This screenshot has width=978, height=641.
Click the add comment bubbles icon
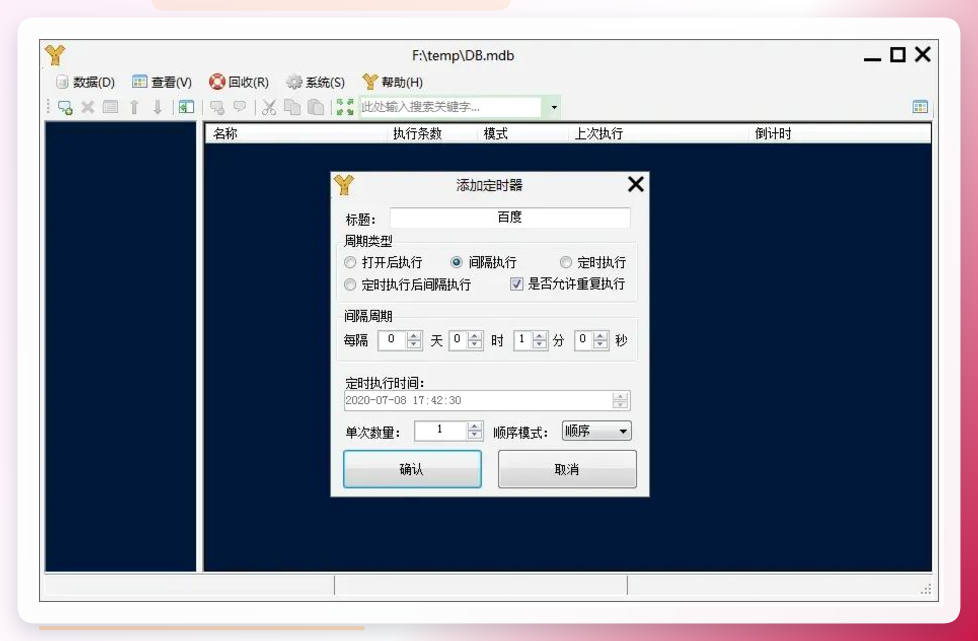(217, 107)
